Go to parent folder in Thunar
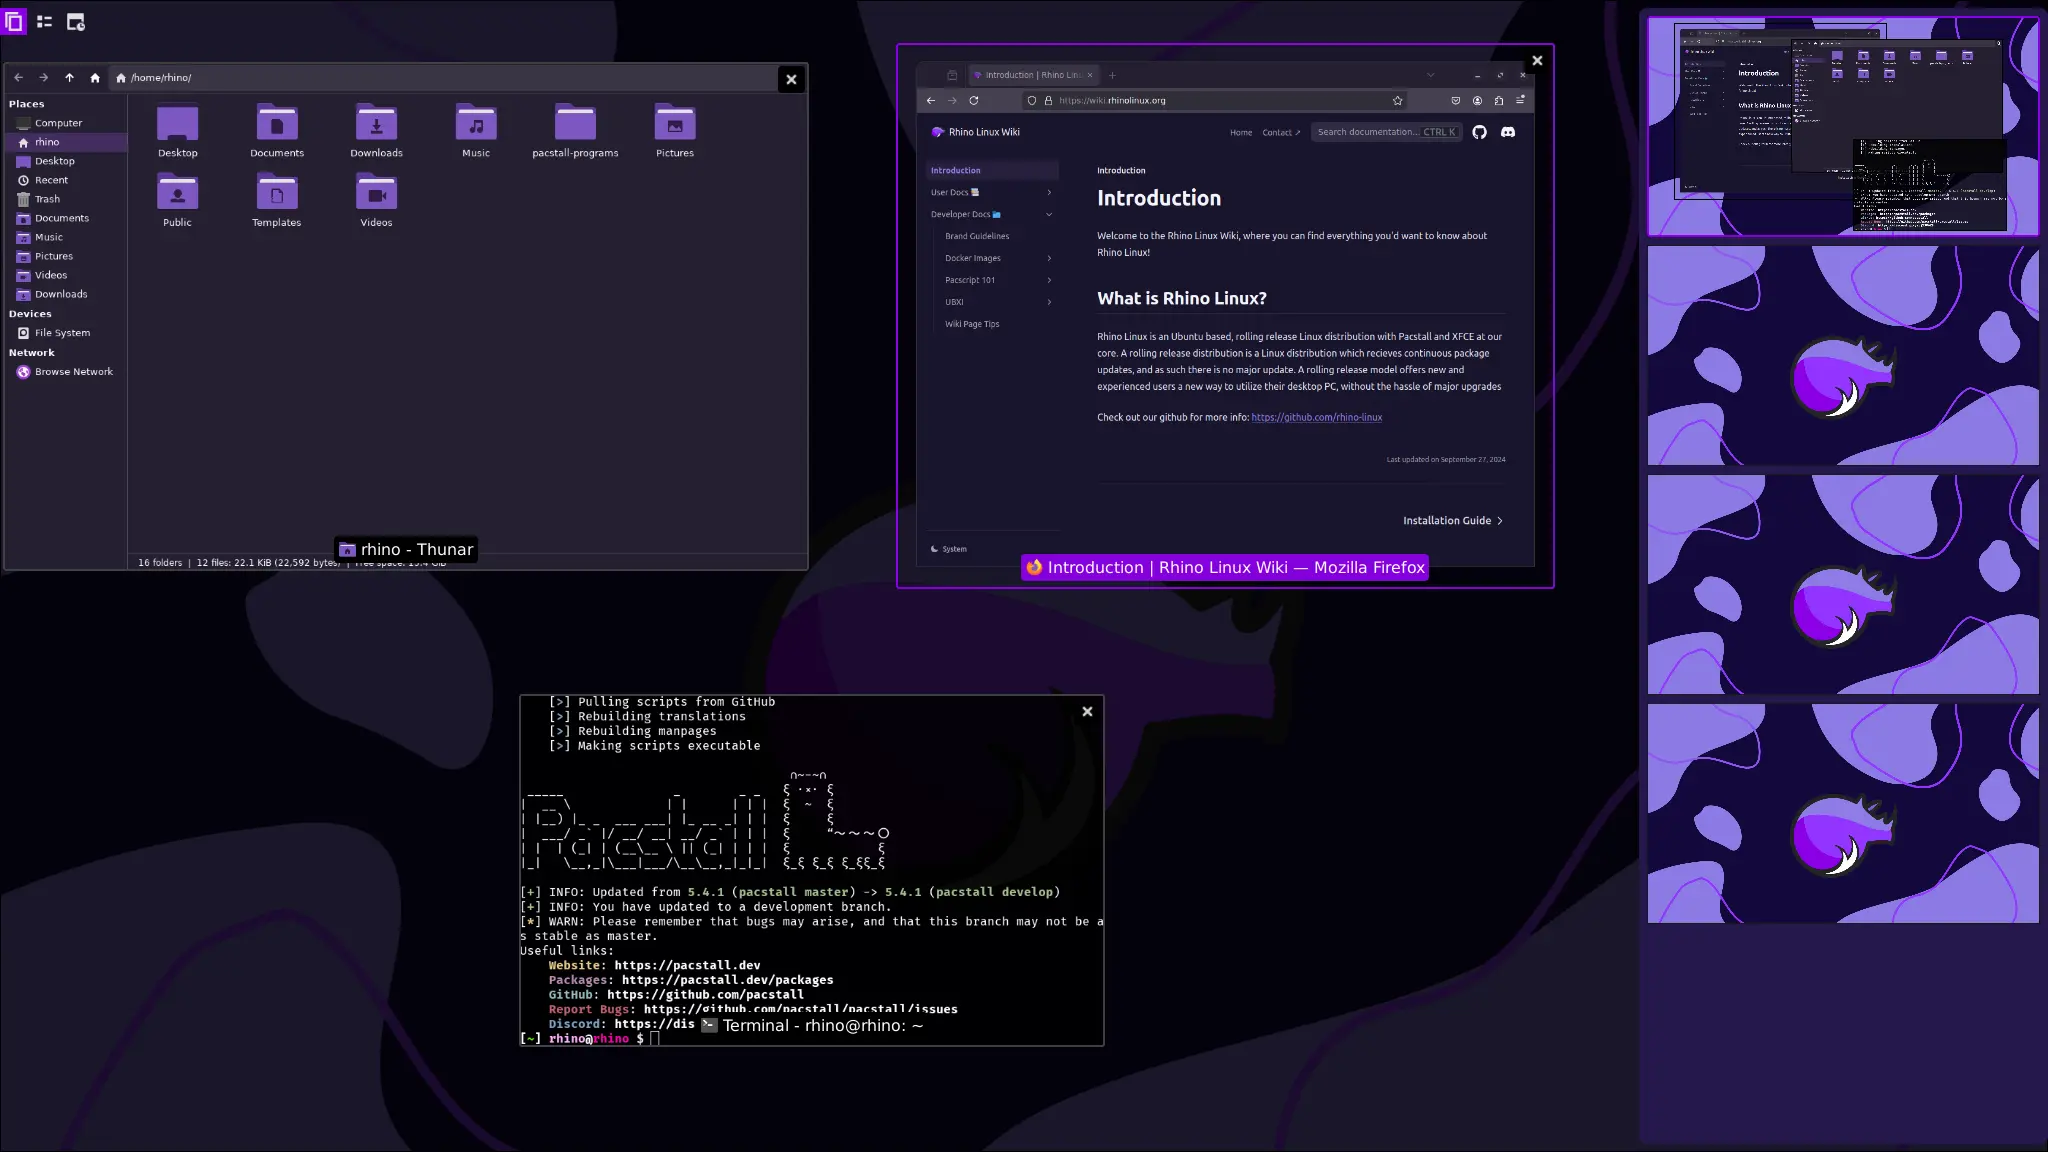 coord(69,77)
